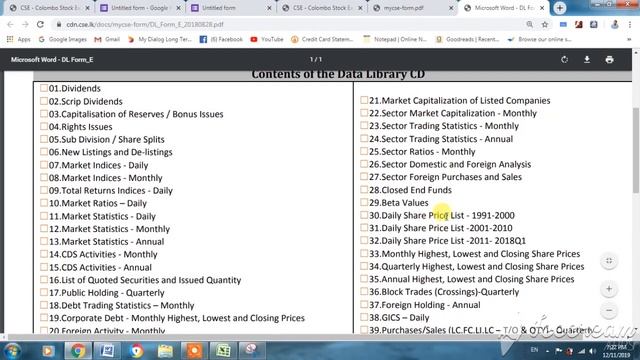Open the Windows Start menu
The image size is (640, 360).
[12, 351]
